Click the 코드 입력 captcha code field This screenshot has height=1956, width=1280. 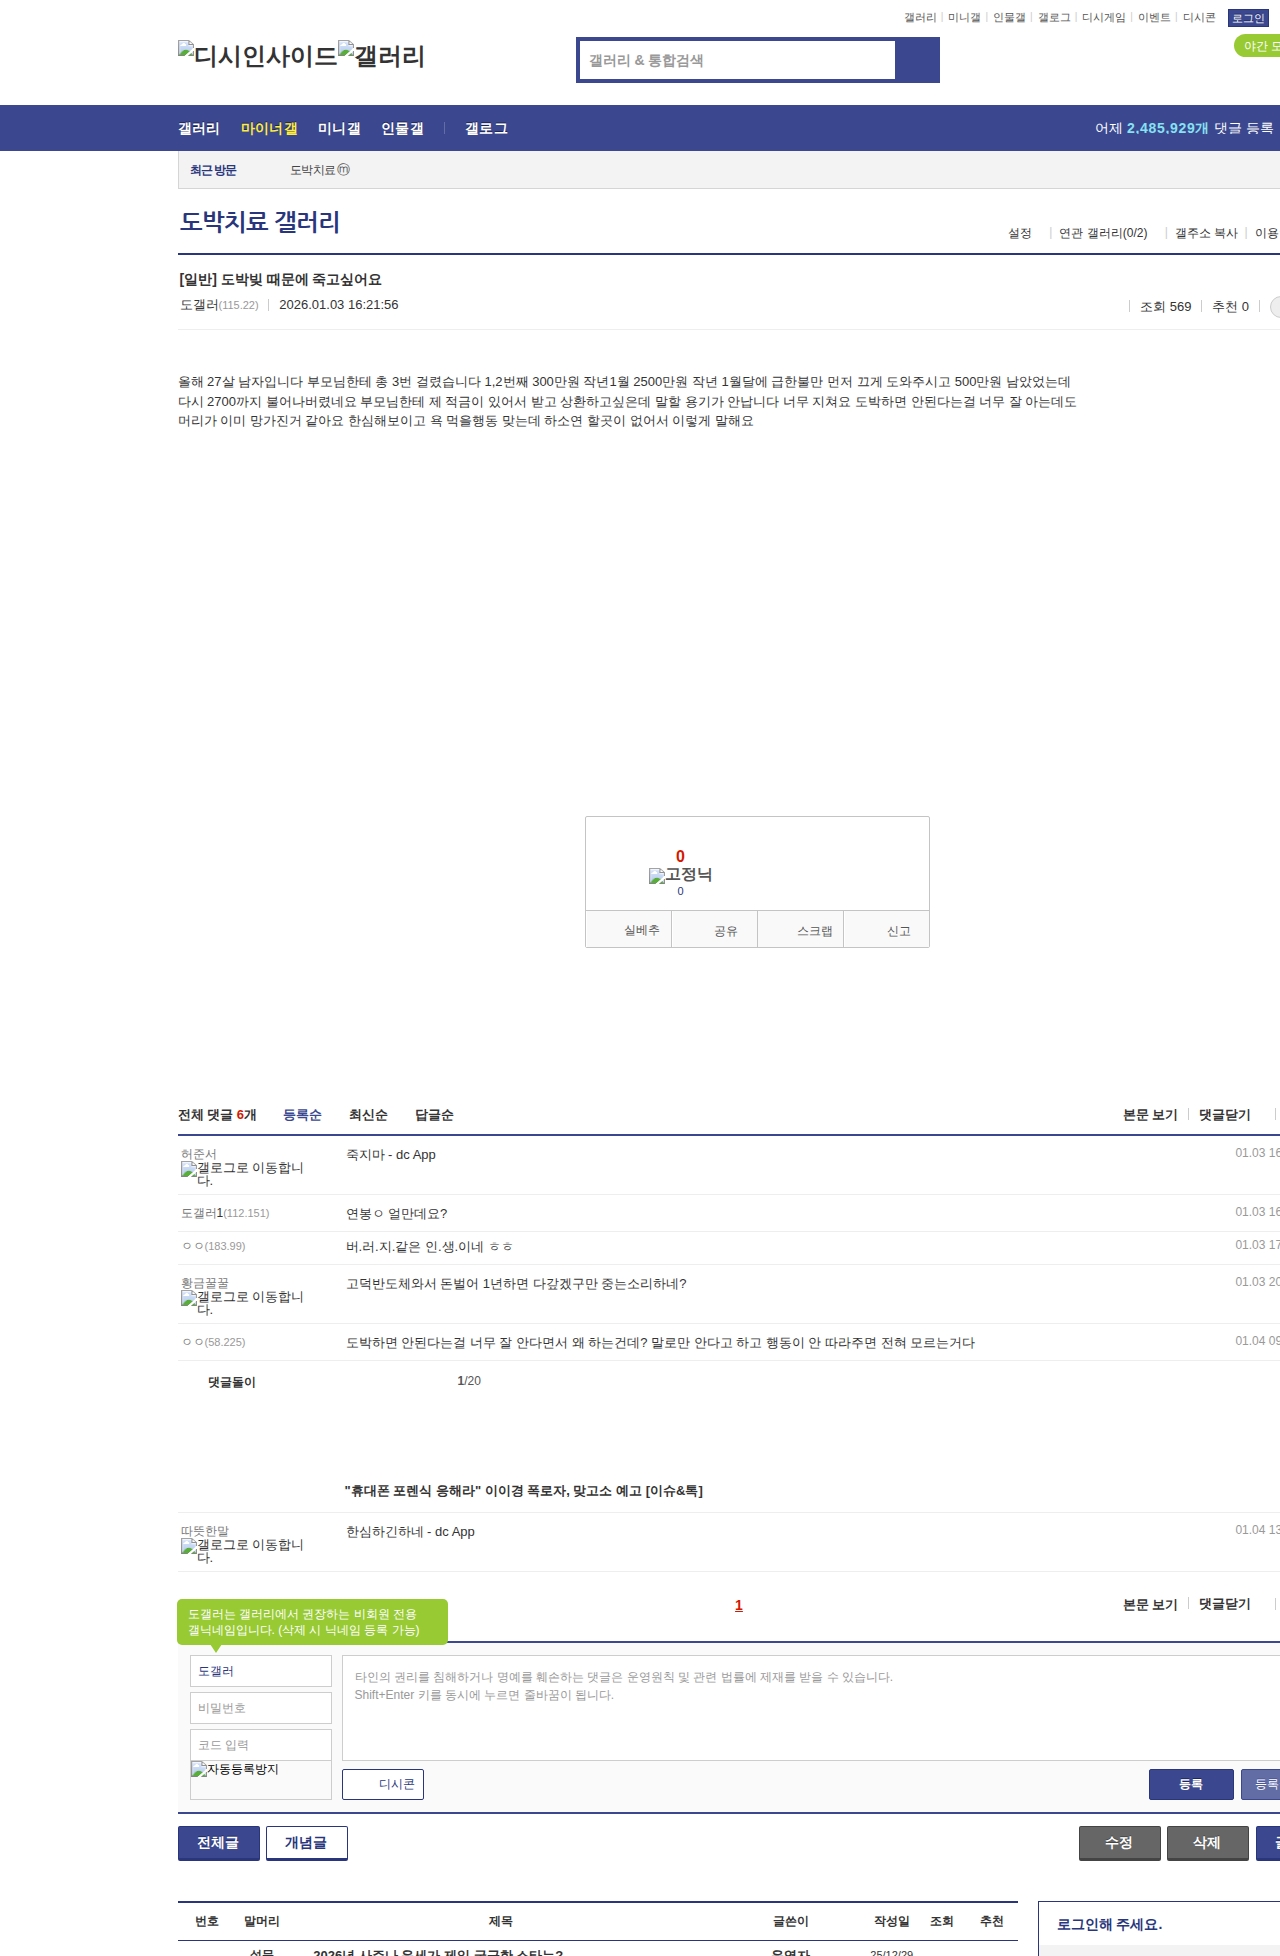coord(261,1745)
